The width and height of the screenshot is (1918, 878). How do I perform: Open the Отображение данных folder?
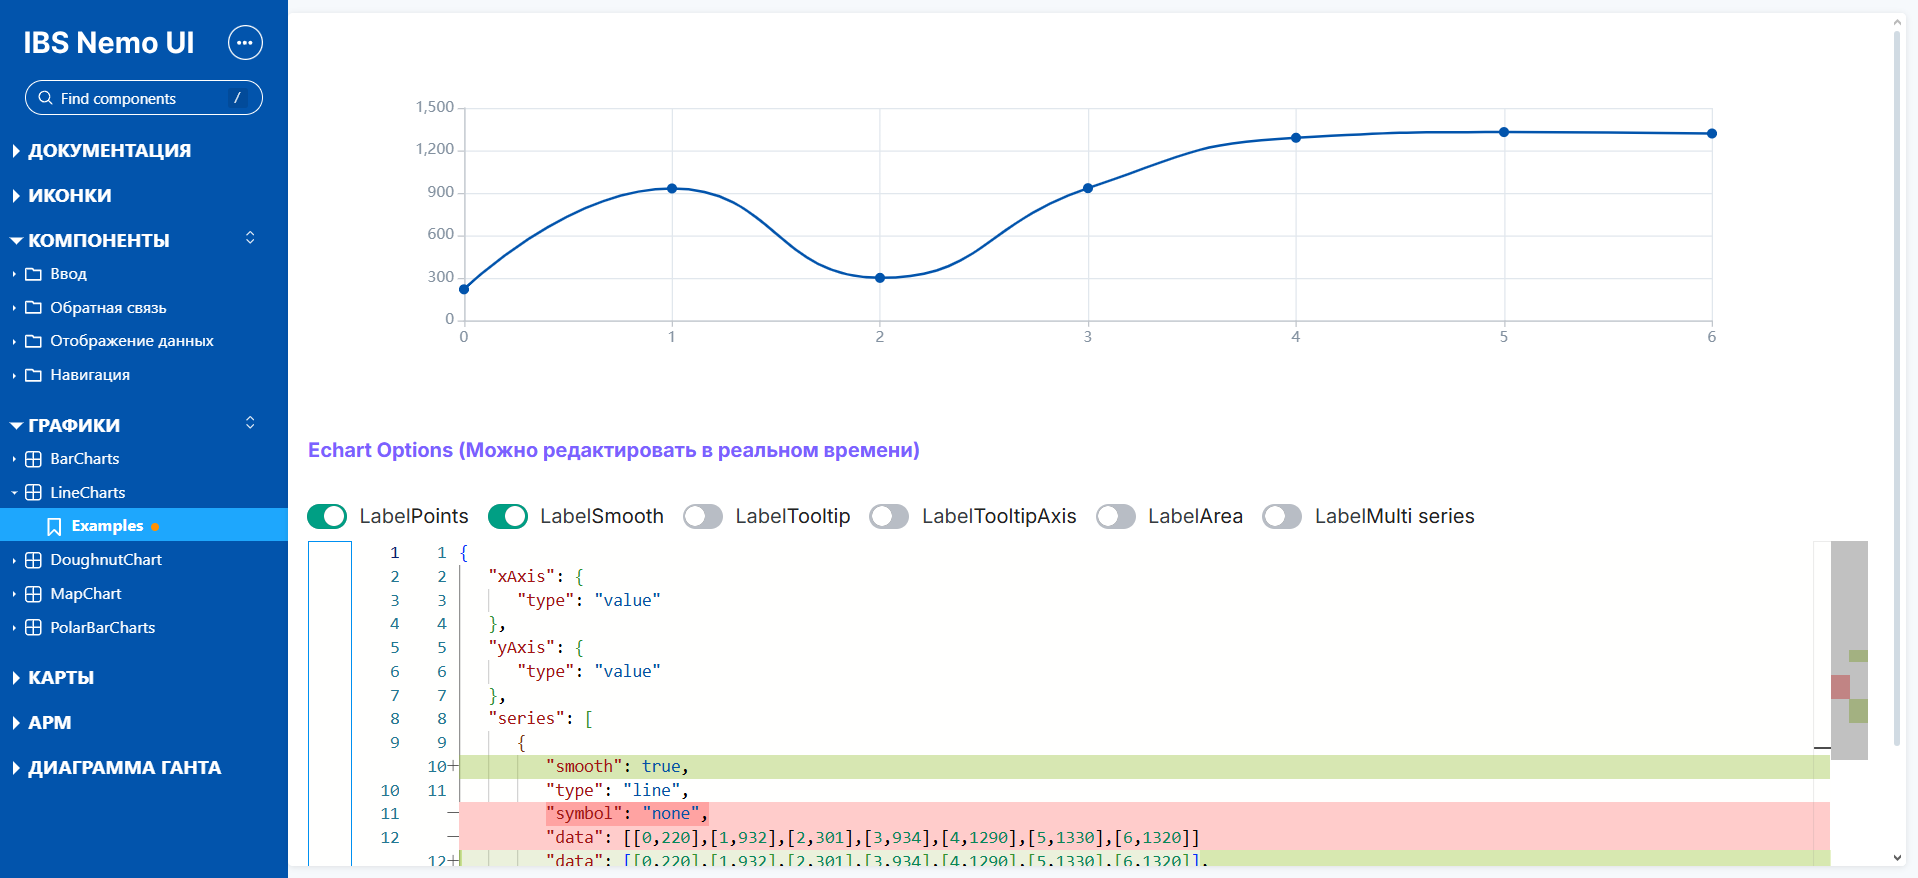[131, 341]
